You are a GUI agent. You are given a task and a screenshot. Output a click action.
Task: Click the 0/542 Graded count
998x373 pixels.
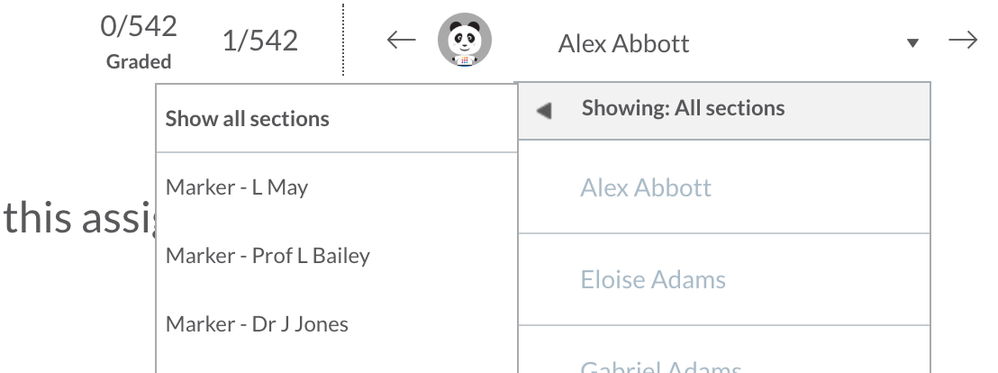click(139, 27)
